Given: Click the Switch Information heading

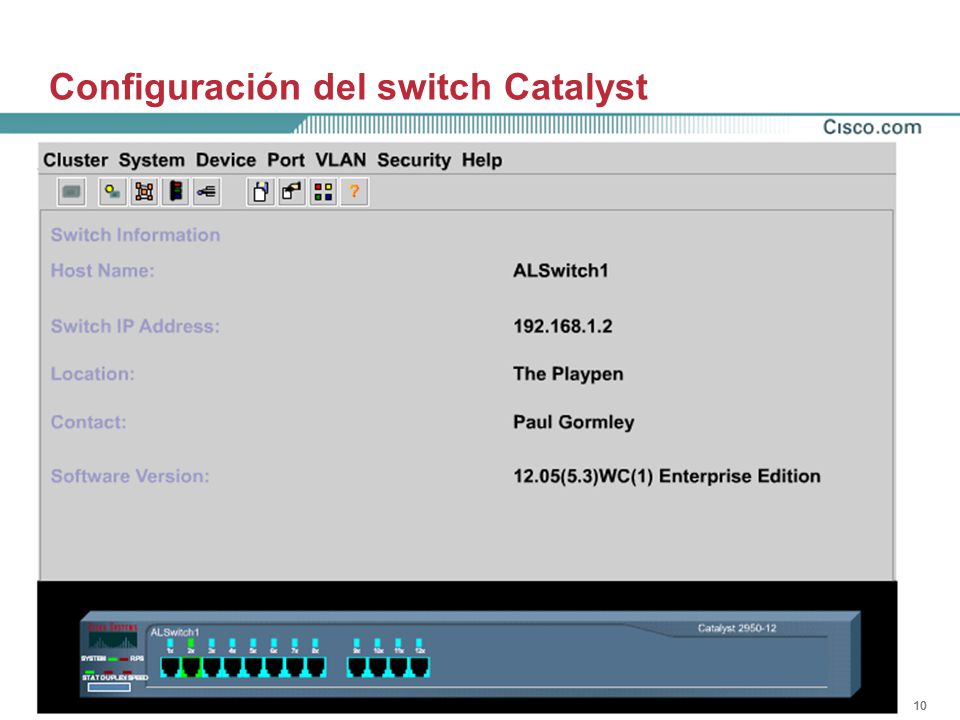Looking at the screenshot, I should [x=135, y=234].
